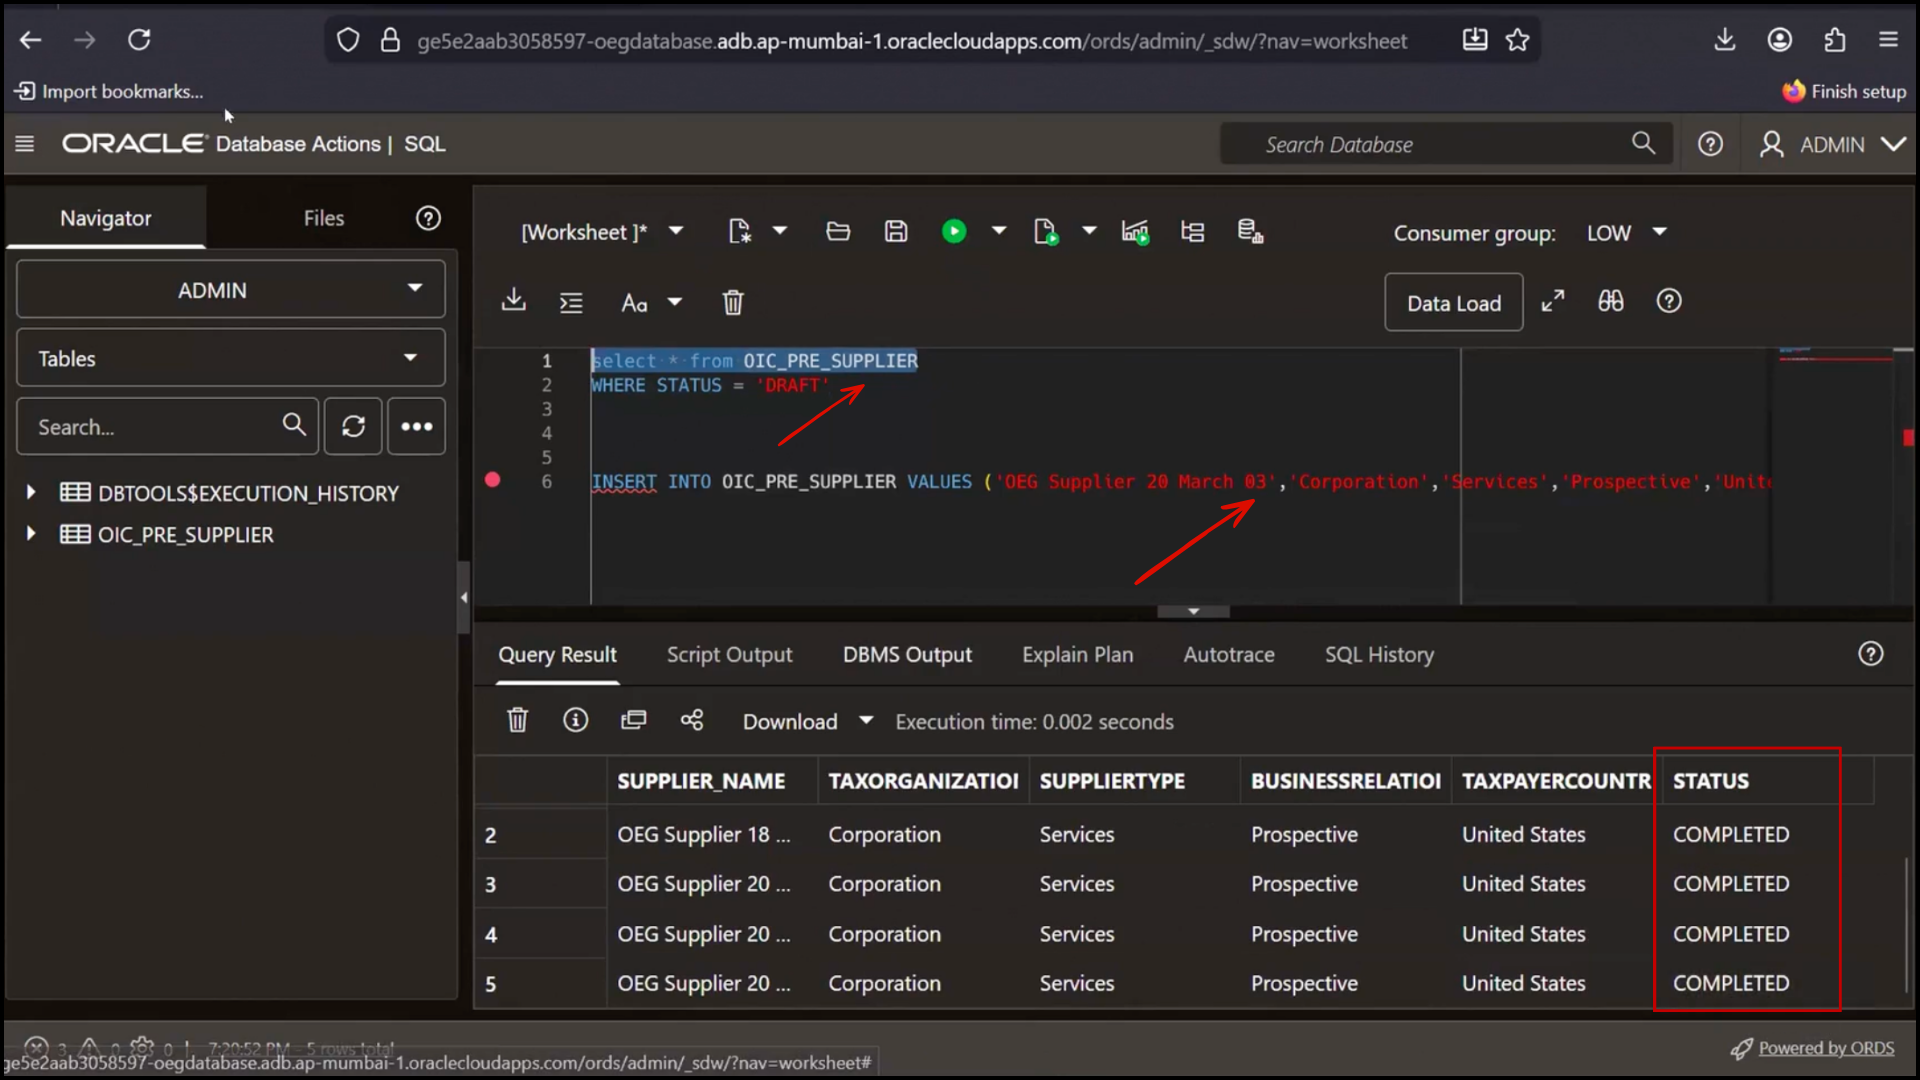Select the Navigator tab
This screenshot has height=1080, width=1920.
(x=106, y=218)
